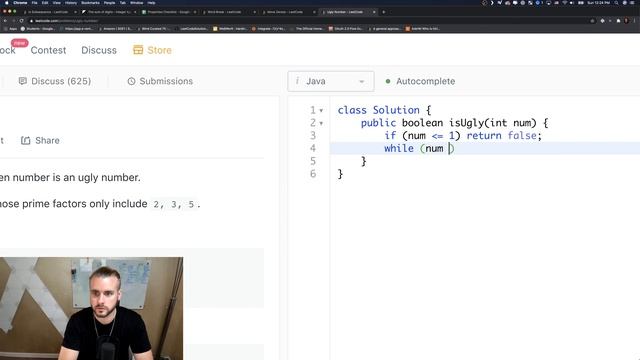The image size is (640, 360).
Task: Open the Chrome menu in menu bar
Action: click(x=20, y=2)
